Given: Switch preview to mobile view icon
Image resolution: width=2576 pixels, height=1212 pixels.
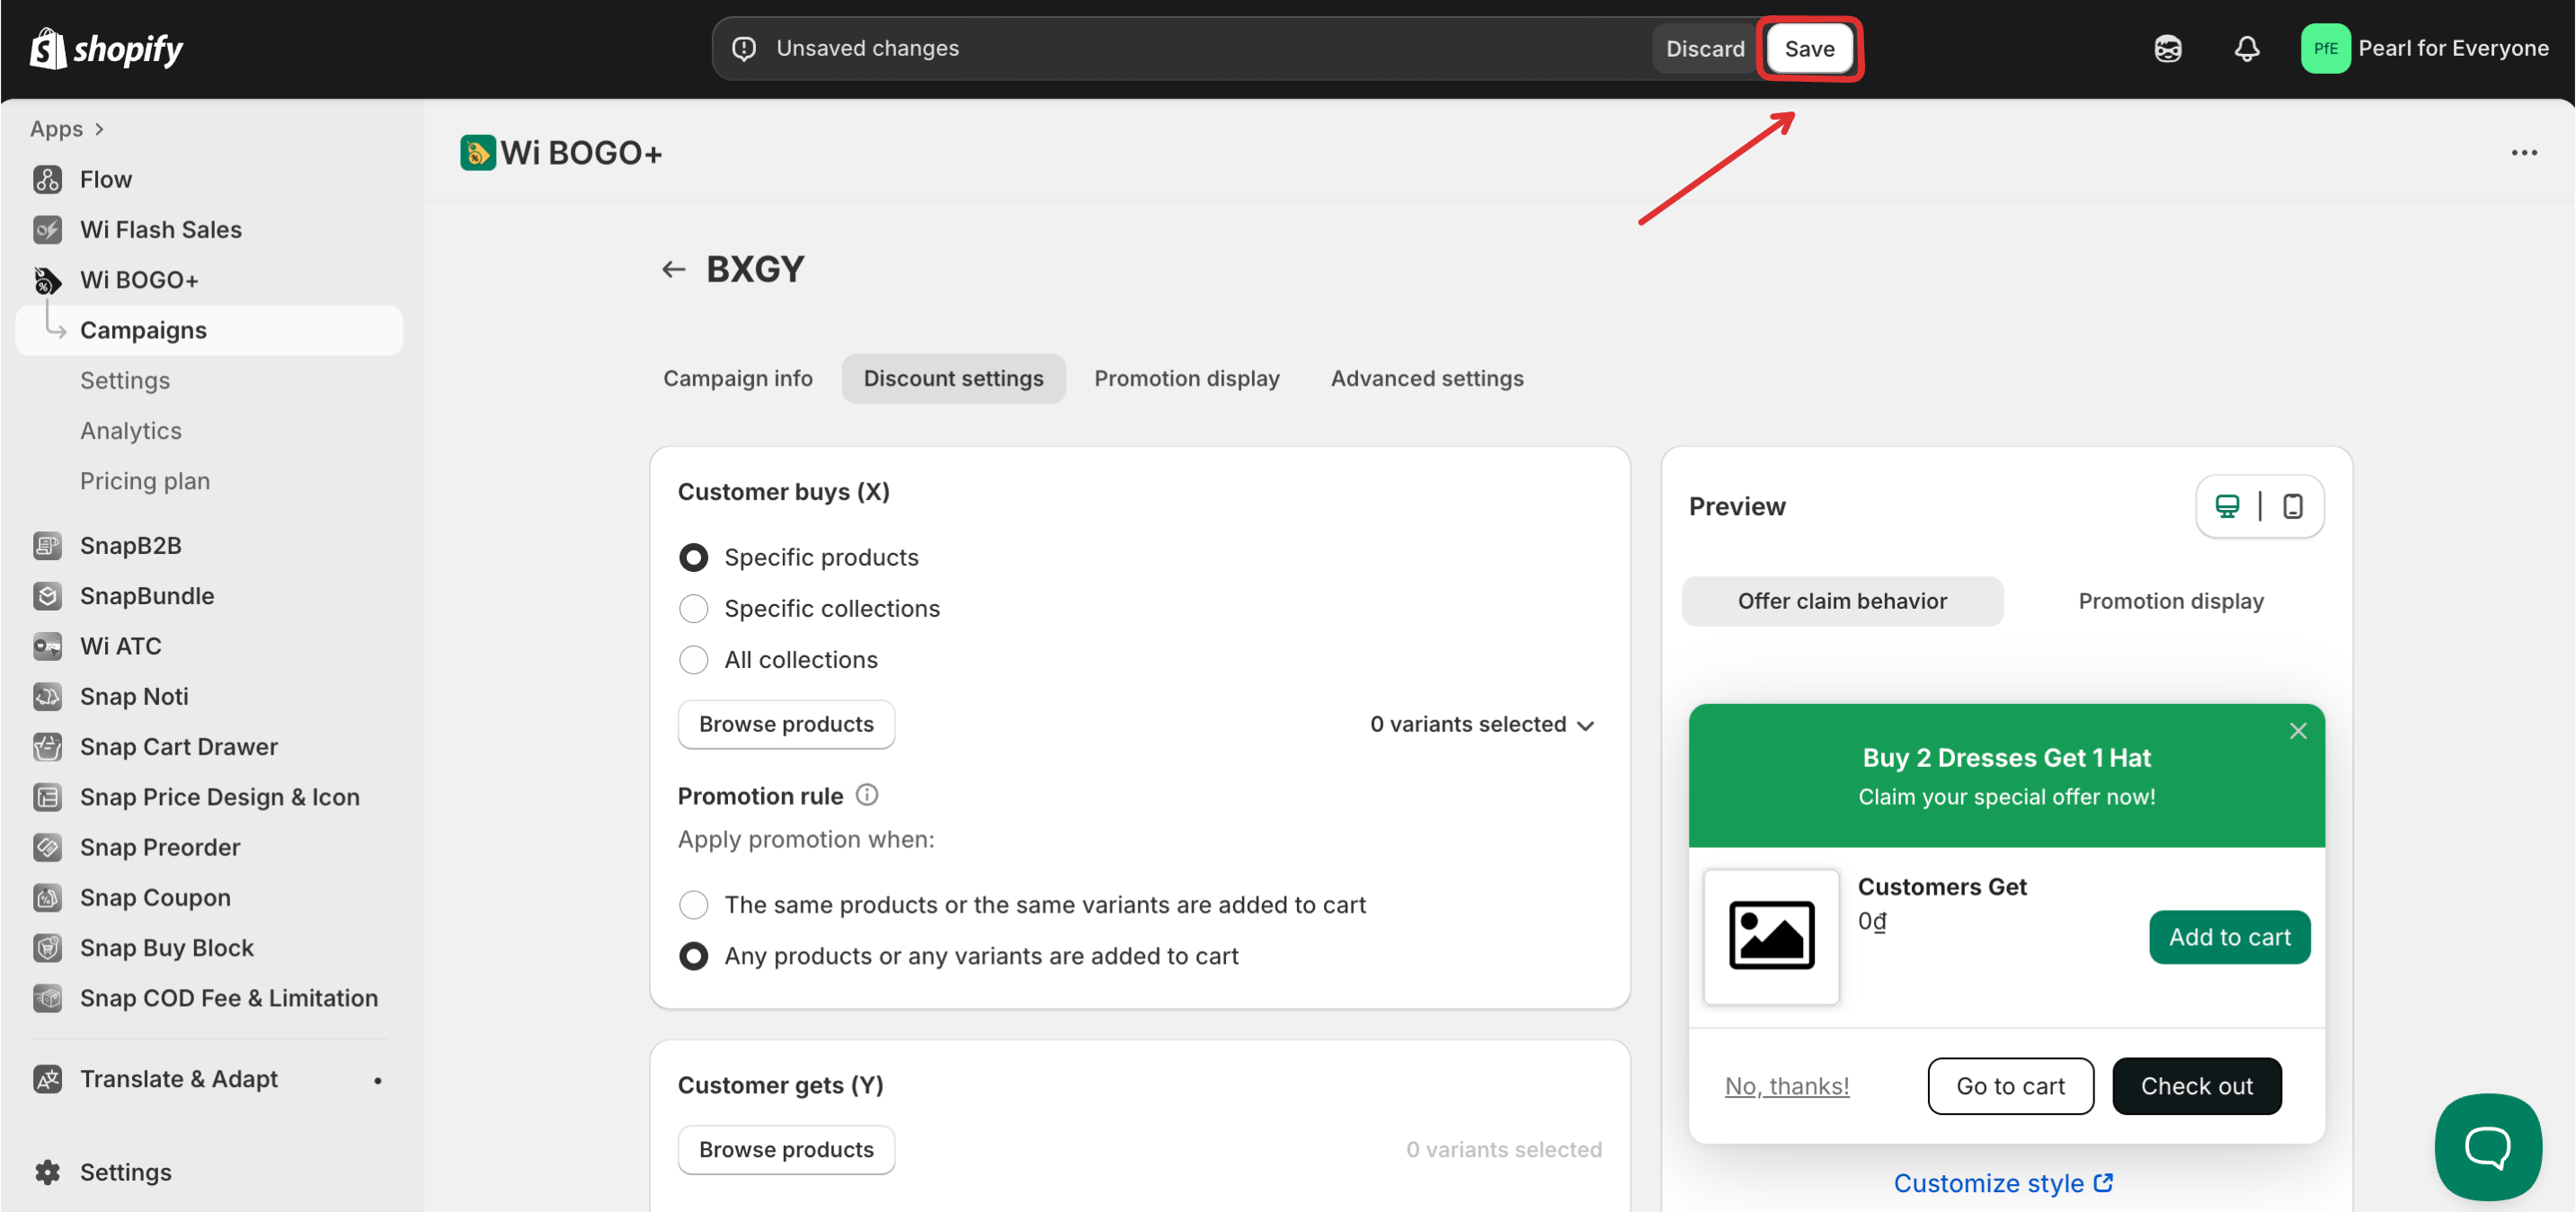Looking at the screenshot, I should tap(2292, 506).
